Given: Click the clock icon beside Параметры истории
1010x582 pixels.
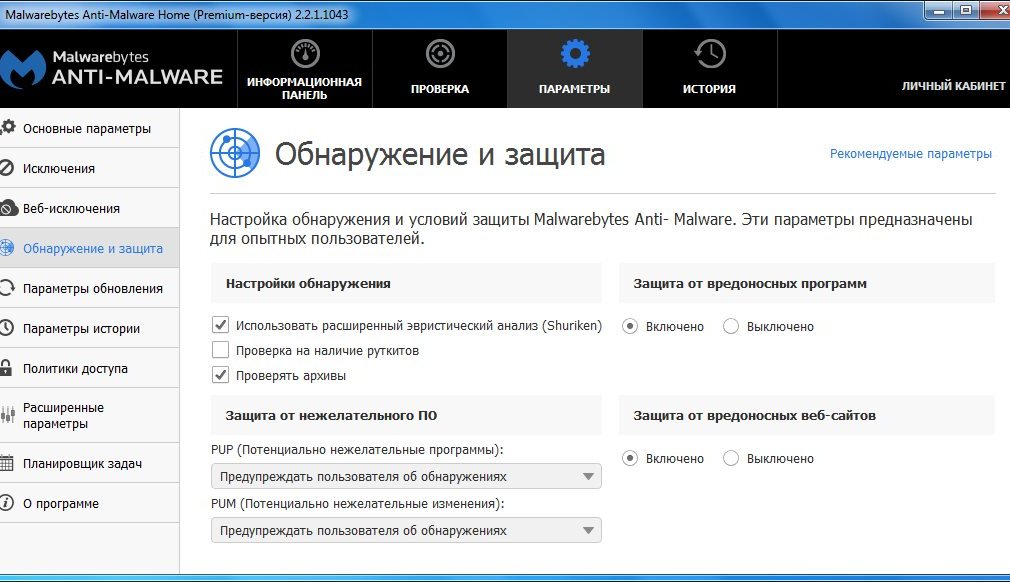Looking at the screenshot, I should click(x=6, y=328).
